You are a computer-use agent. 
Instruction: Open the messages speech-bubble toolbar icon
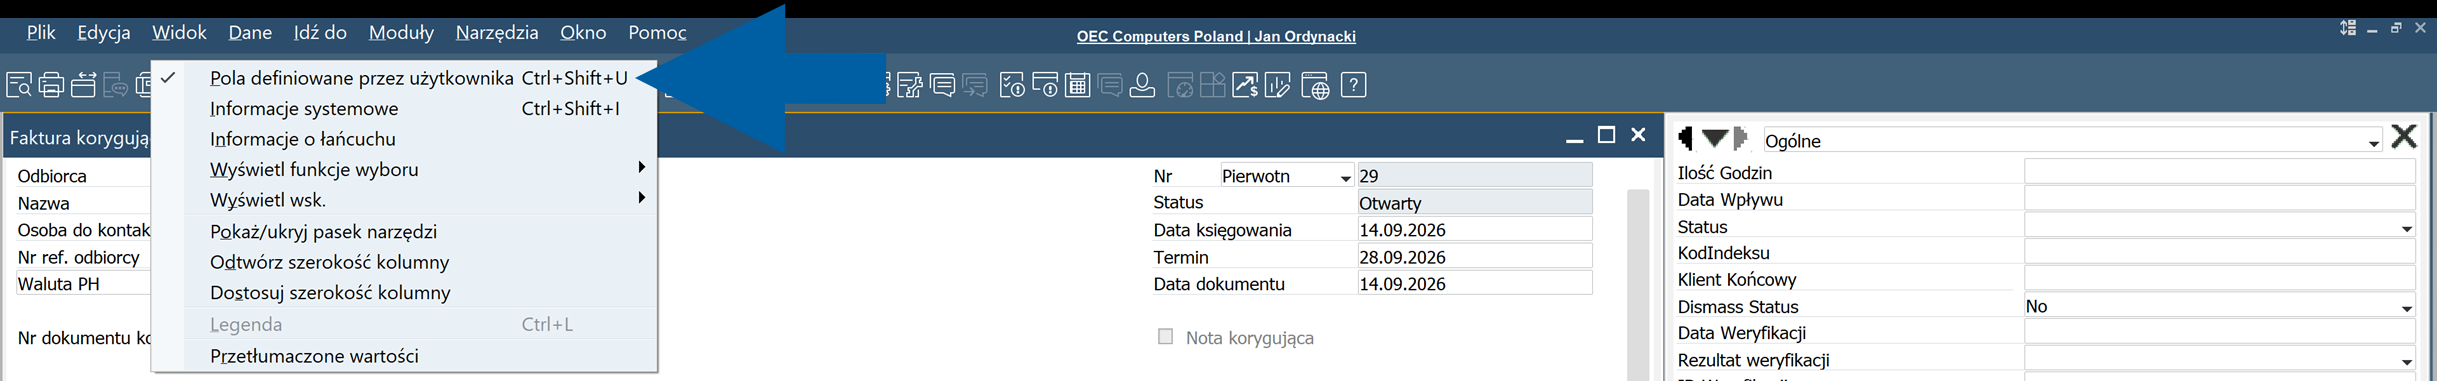pos(943,85)
